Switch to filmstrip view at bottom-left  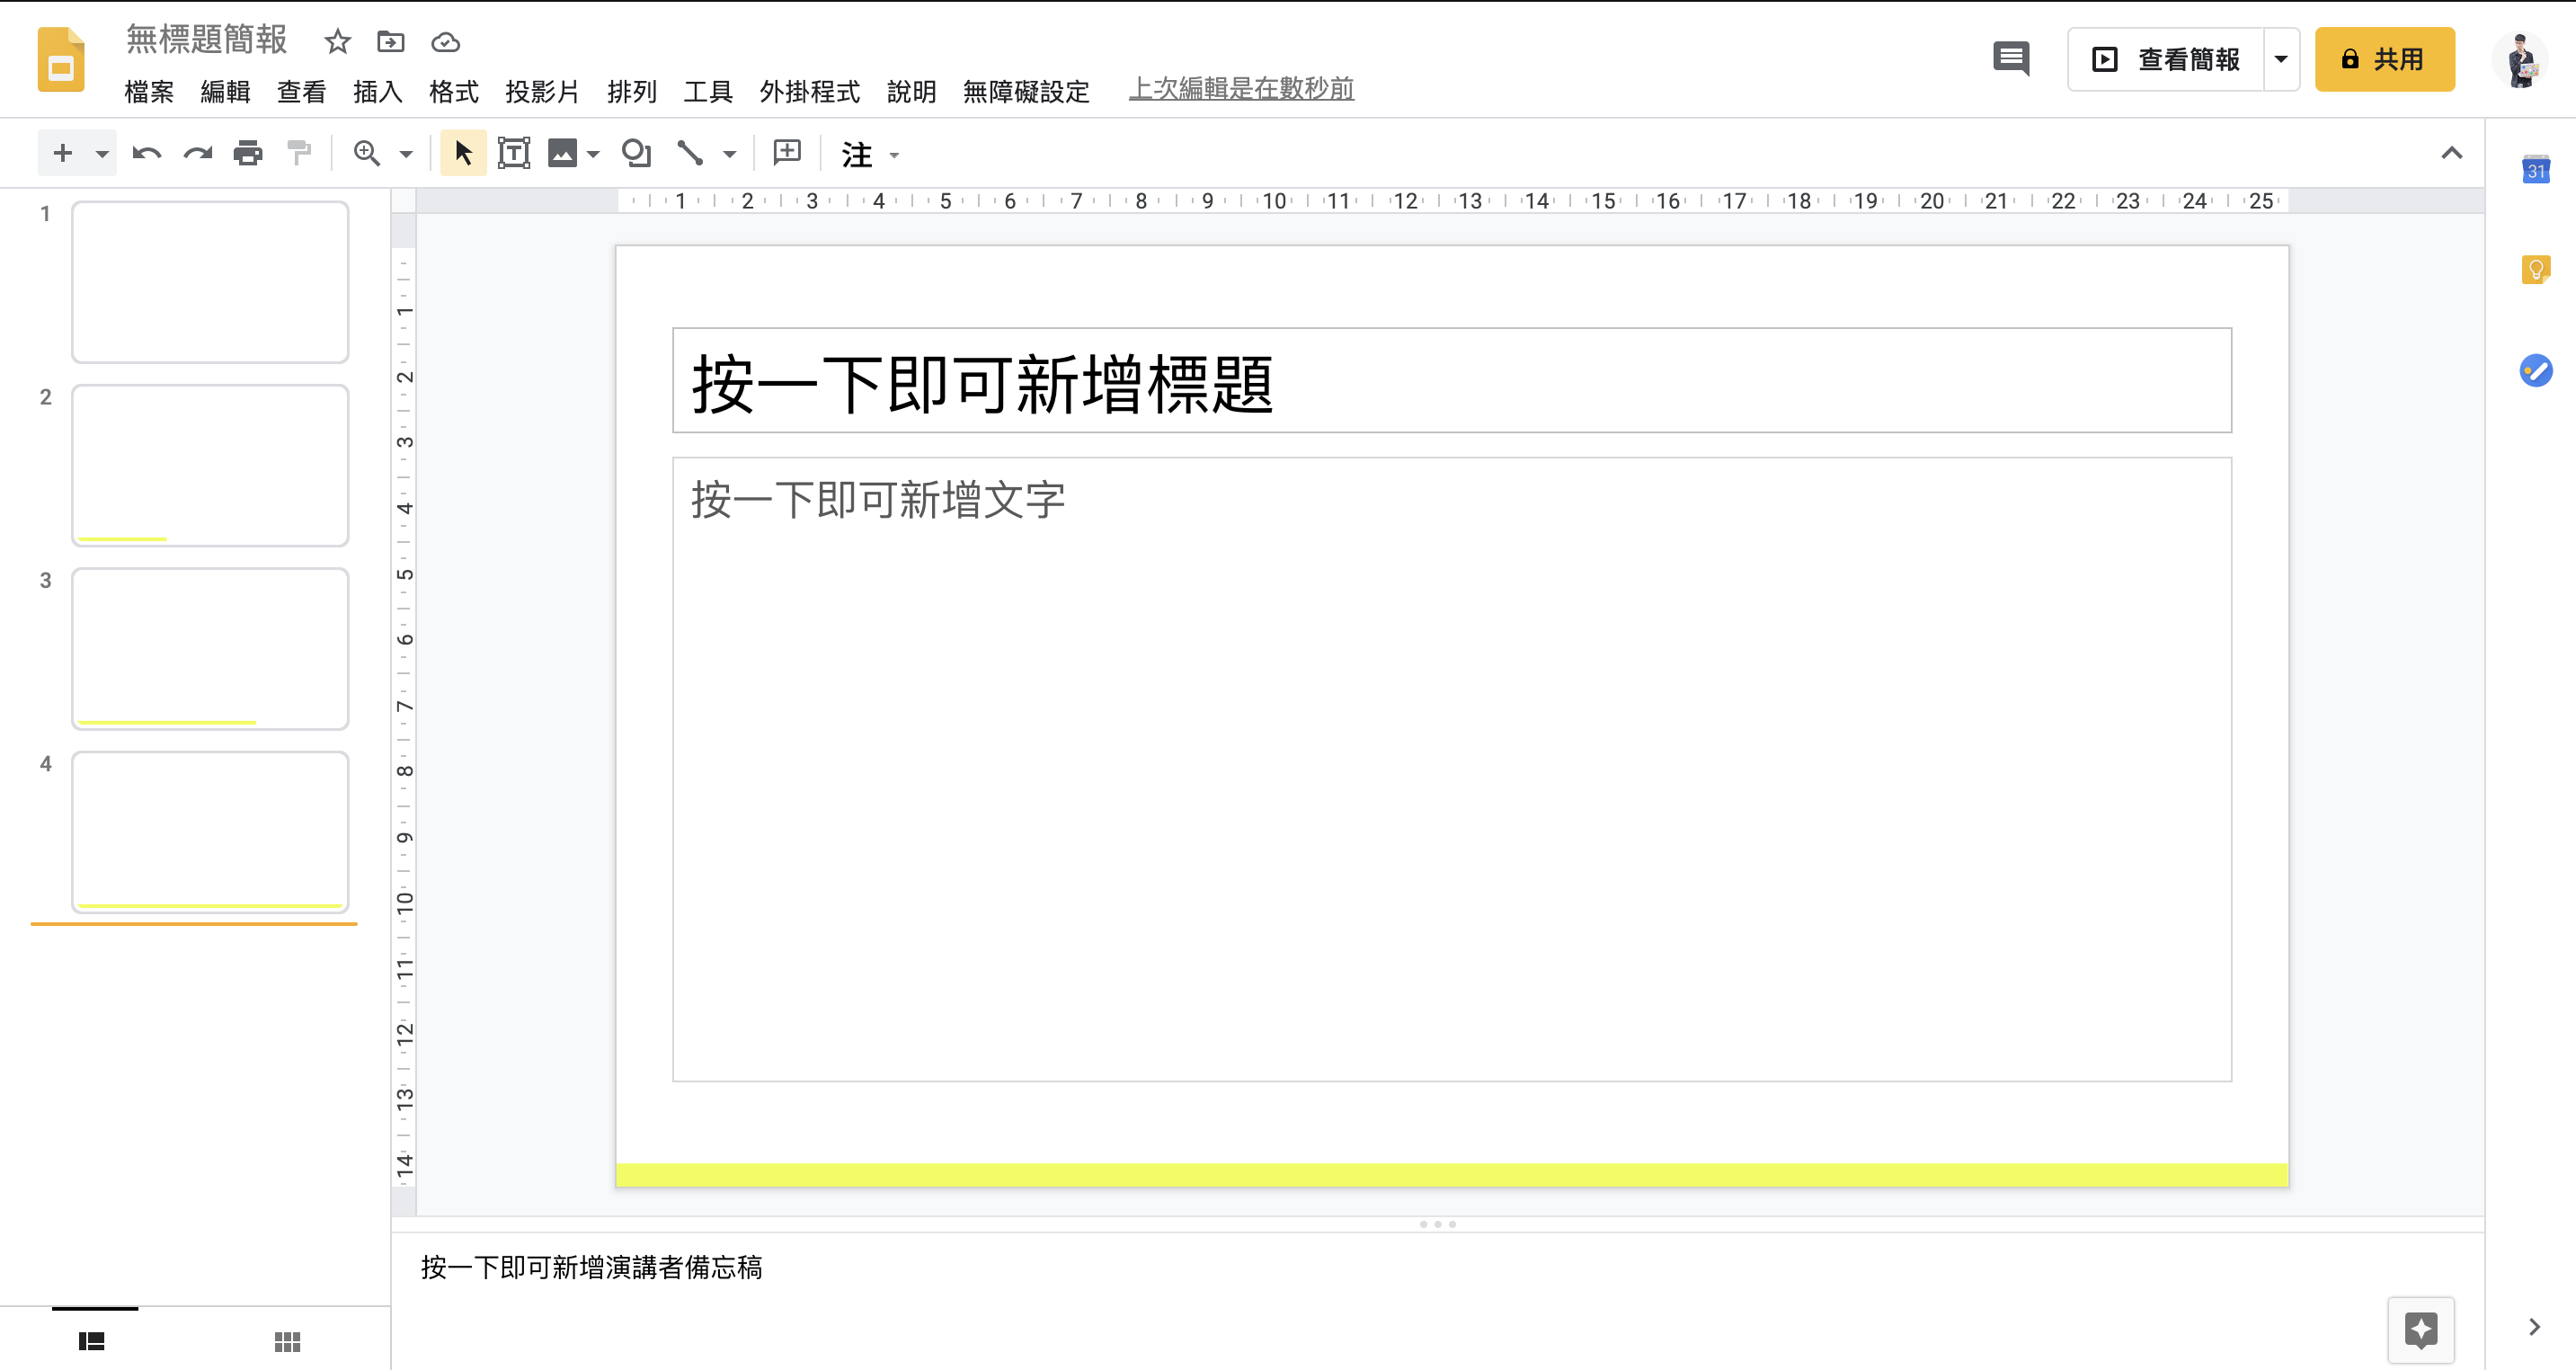pos(92,1340)
